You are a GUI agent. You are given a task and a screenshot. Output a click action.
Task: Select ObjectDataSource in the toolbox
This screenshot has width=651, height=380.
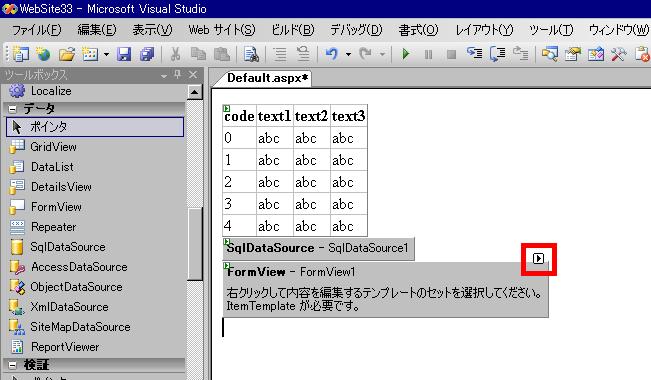coord(66,287)
